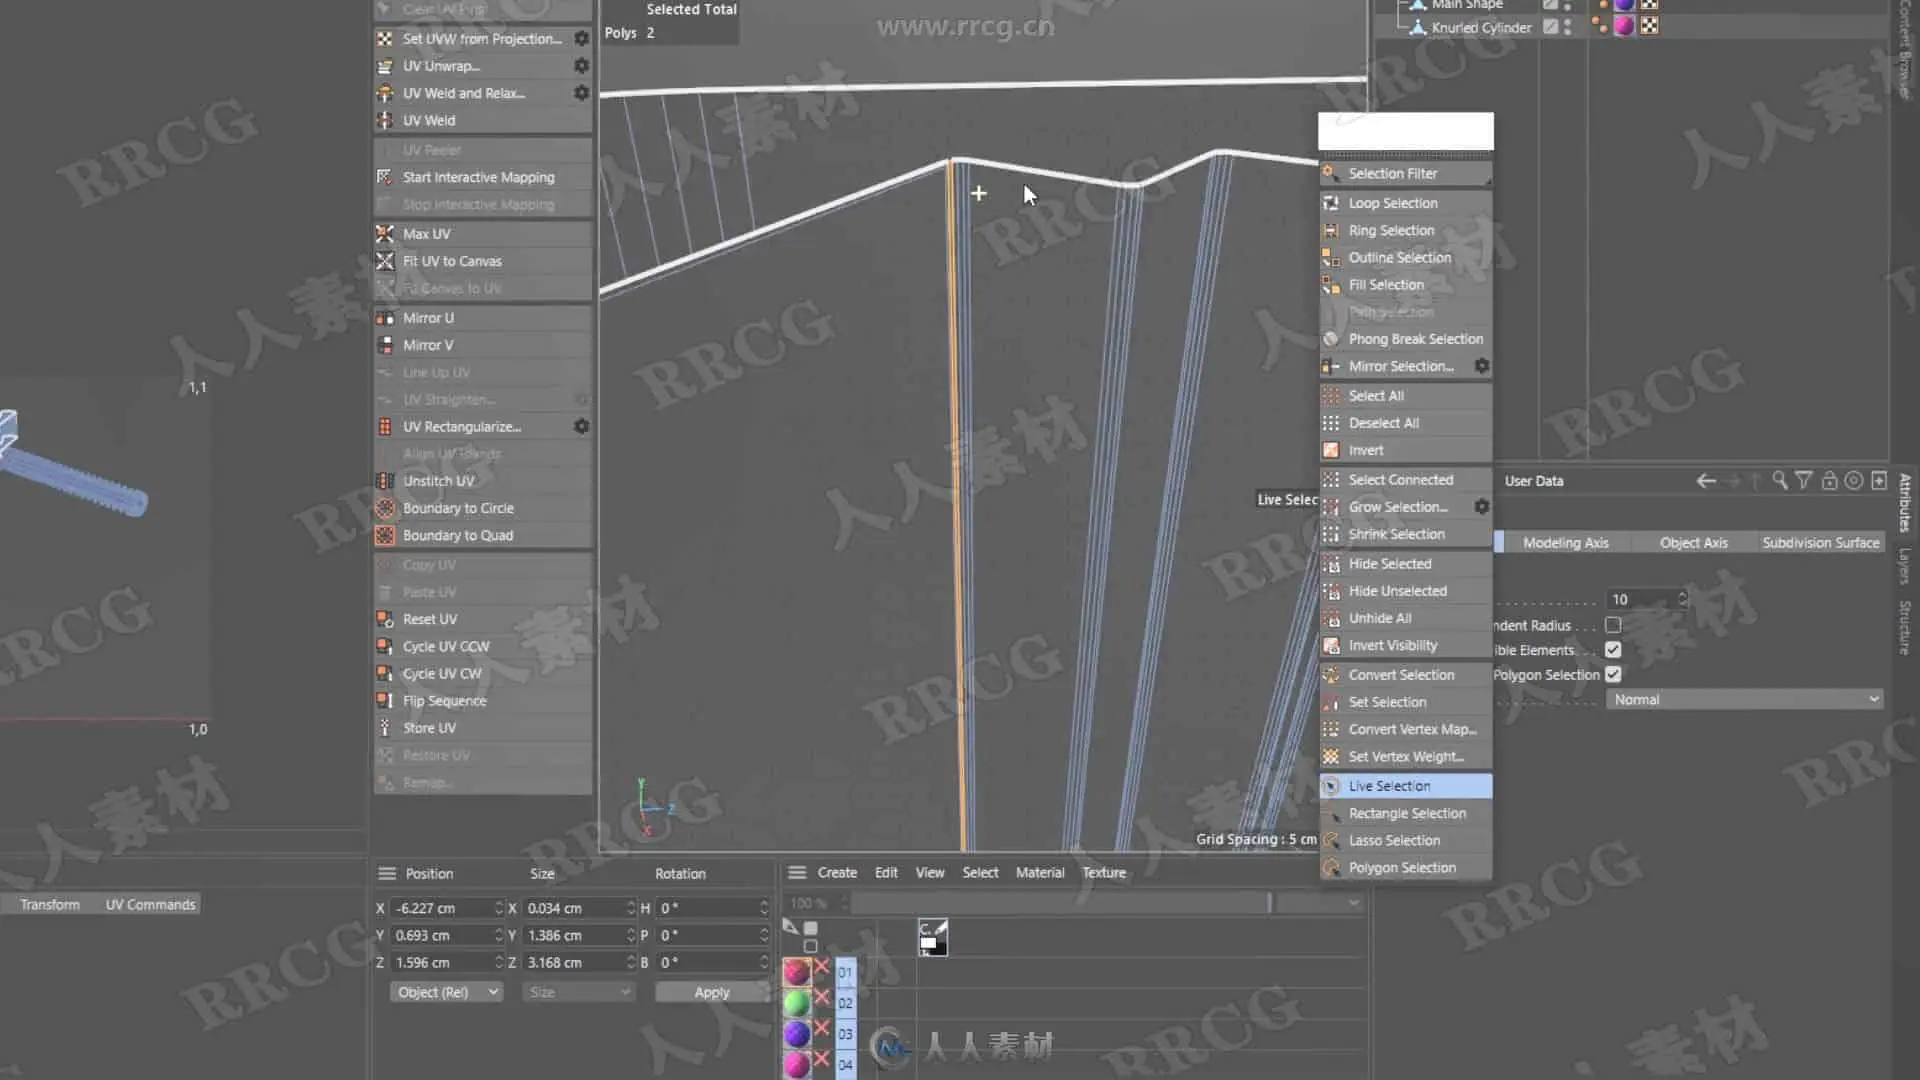This screenshot has width=1920, height=1080.
Task: Open the Object (Rel) coordinate dropdown
Action: pos(445,992)
